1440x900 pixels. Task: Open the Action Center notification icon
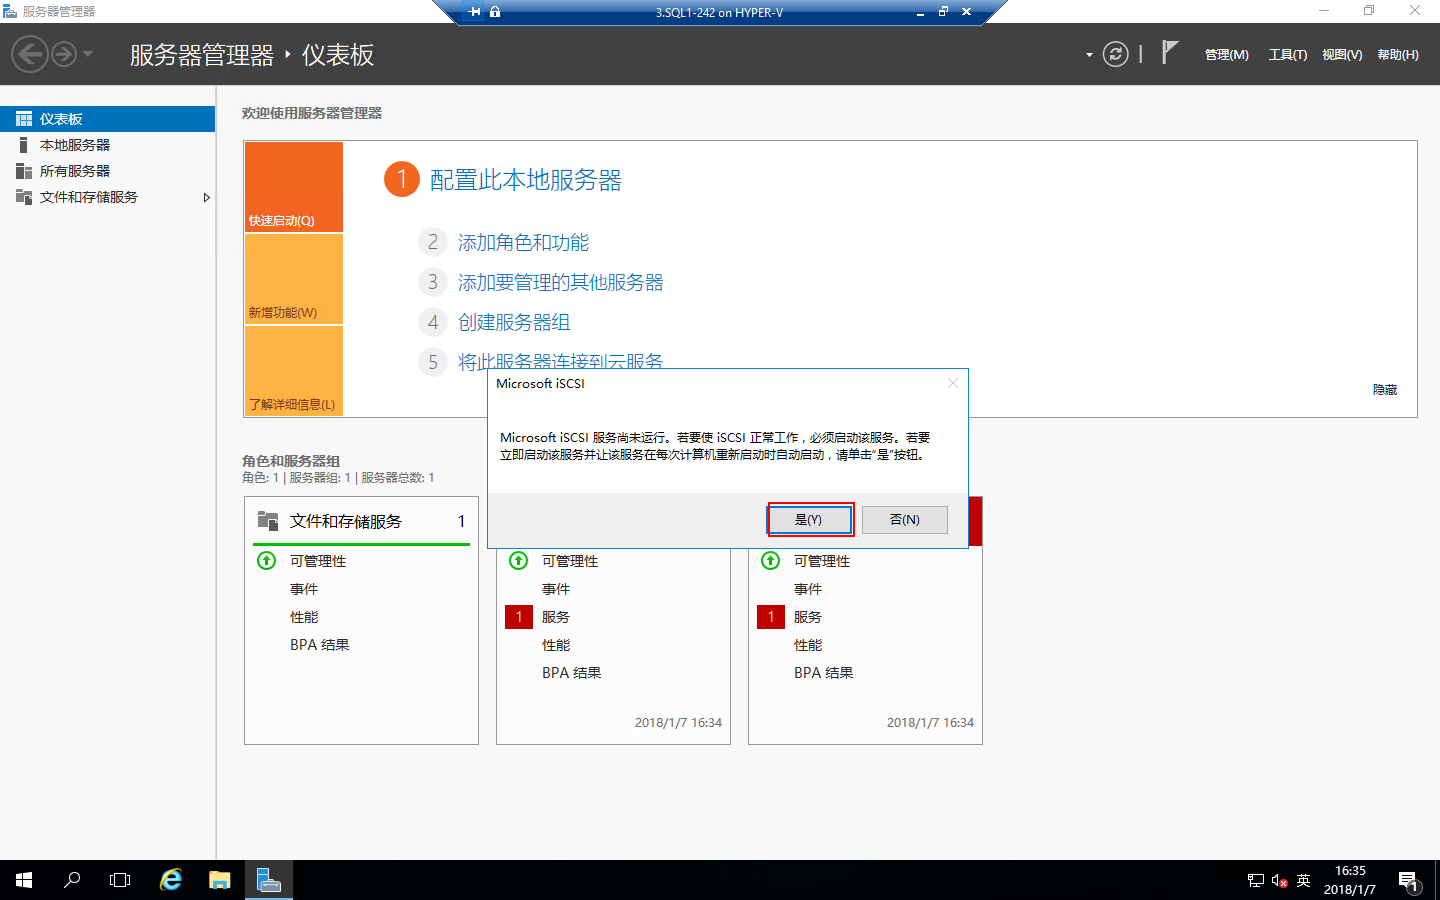1409,881
